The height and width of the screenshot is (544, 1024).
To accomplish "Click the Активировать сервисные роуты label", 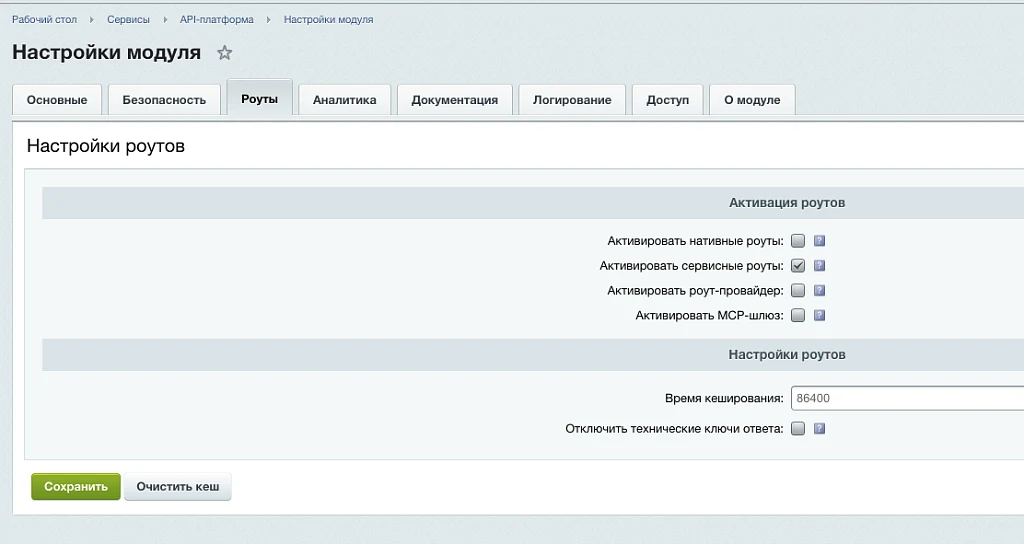I will 692,266.
